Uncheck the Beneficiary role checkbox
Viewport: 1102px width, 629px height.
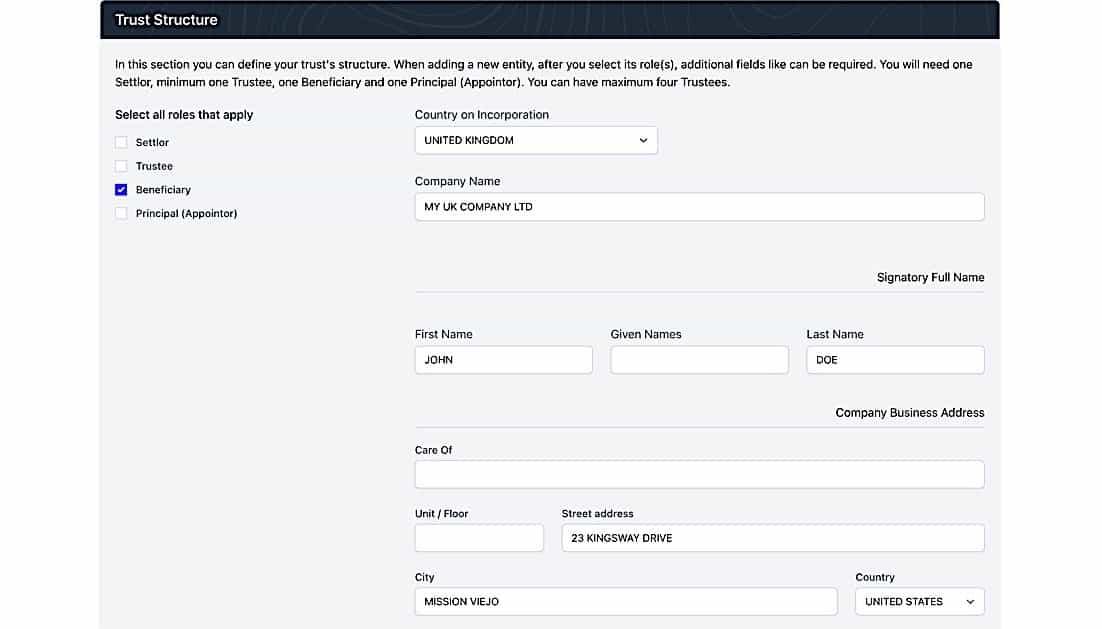[x=121, y=190]
